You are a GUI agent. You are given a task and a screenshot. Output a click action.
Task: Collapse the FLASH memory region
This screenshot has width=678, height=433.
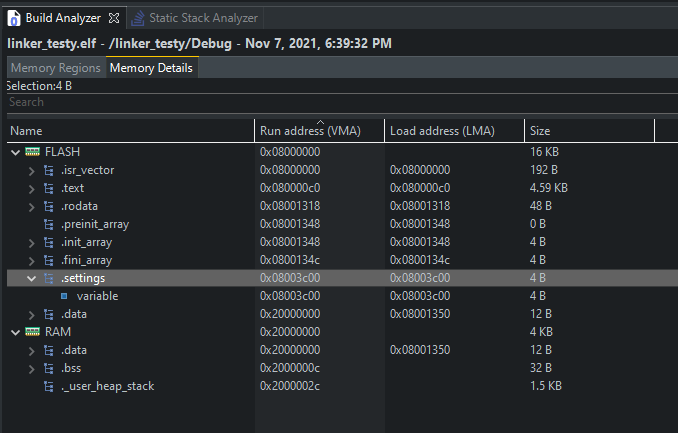tap(15, 152)
